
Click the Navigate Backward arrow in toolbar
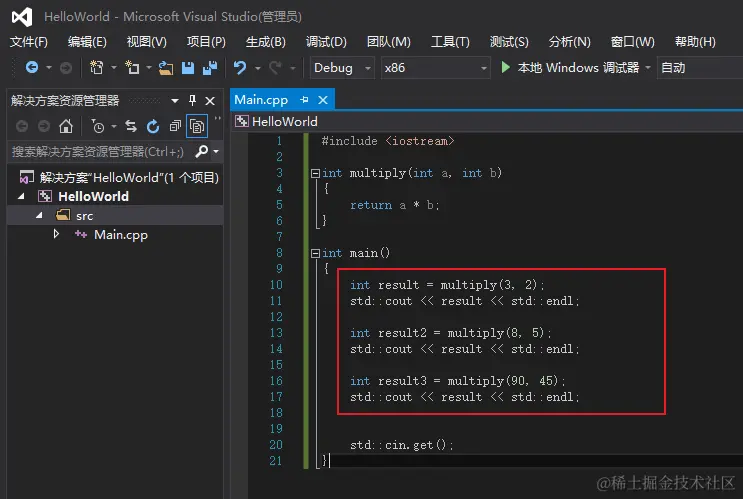pos(32,68)
